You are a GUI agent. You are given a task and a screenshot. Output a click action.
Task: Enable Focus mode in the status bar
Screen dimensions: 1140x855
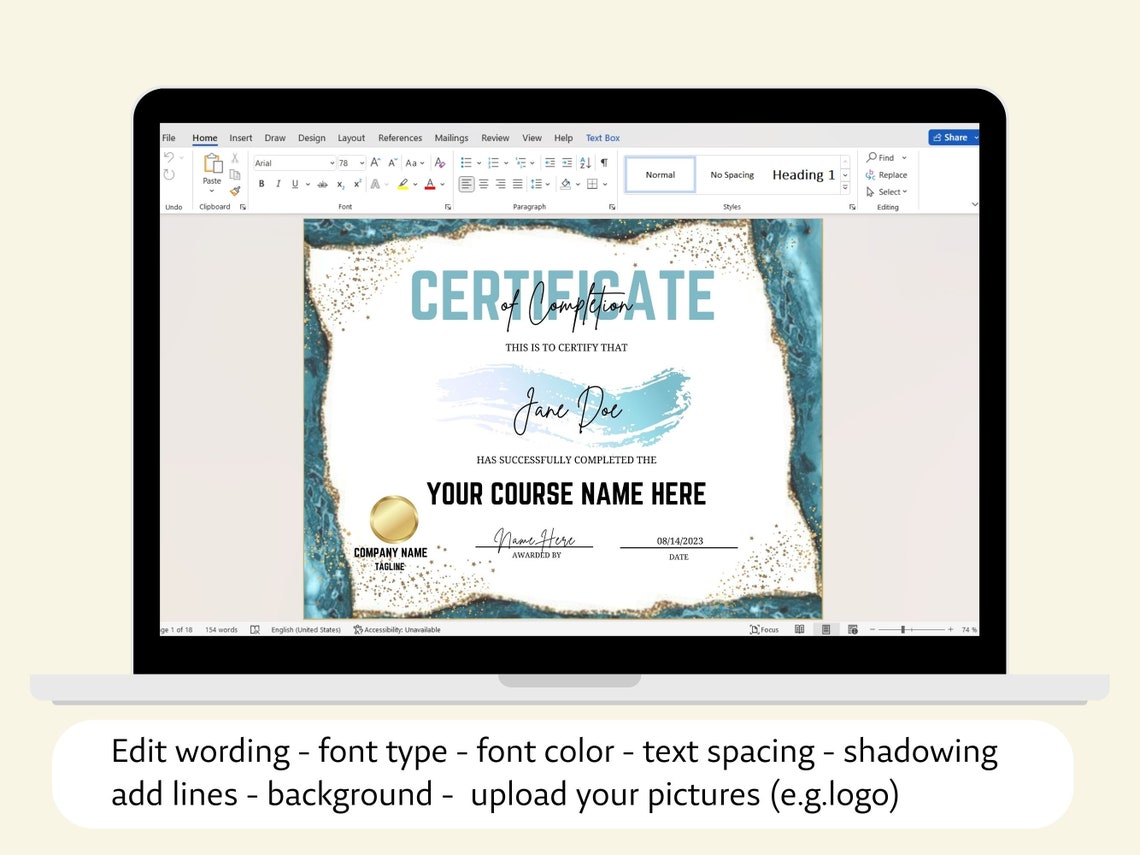766,629
